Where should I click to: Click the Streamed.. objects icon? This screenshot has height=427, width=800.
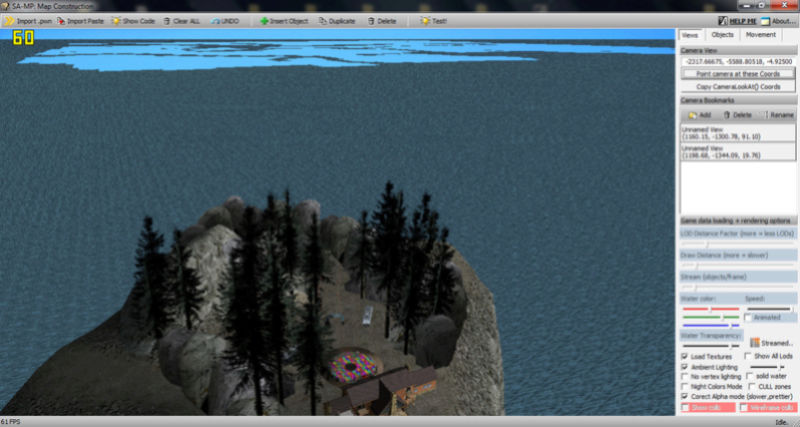(755, 343)
